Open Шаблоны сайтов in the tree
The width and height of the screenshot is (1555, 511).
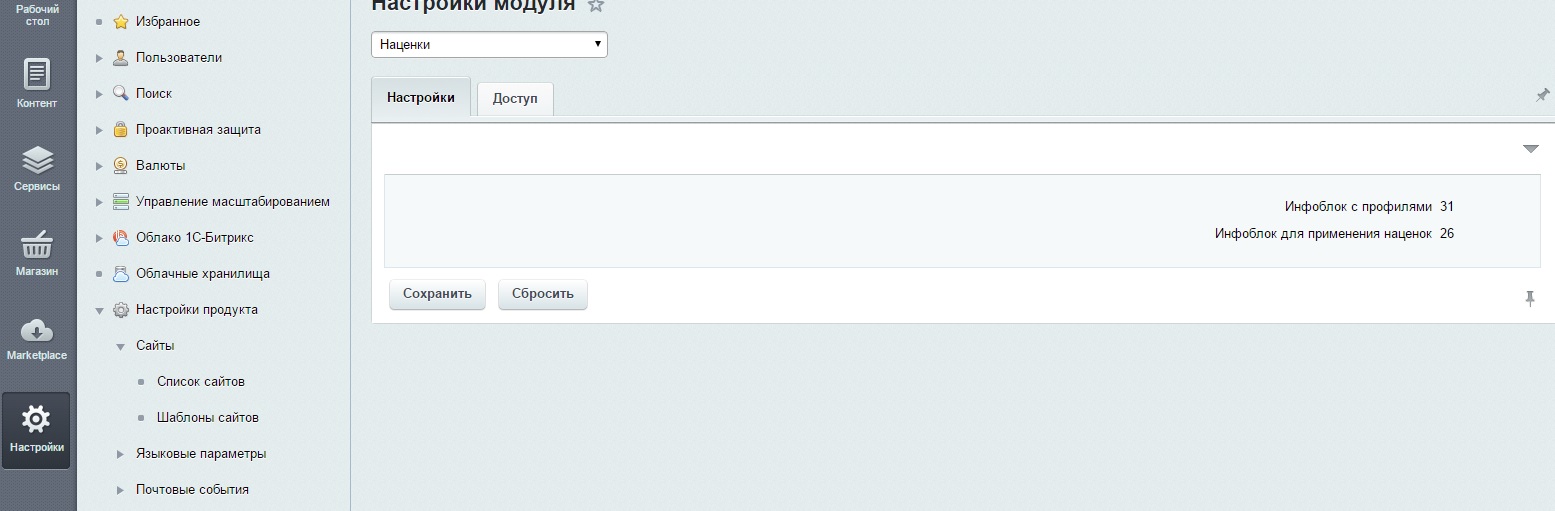coord(207,418)
